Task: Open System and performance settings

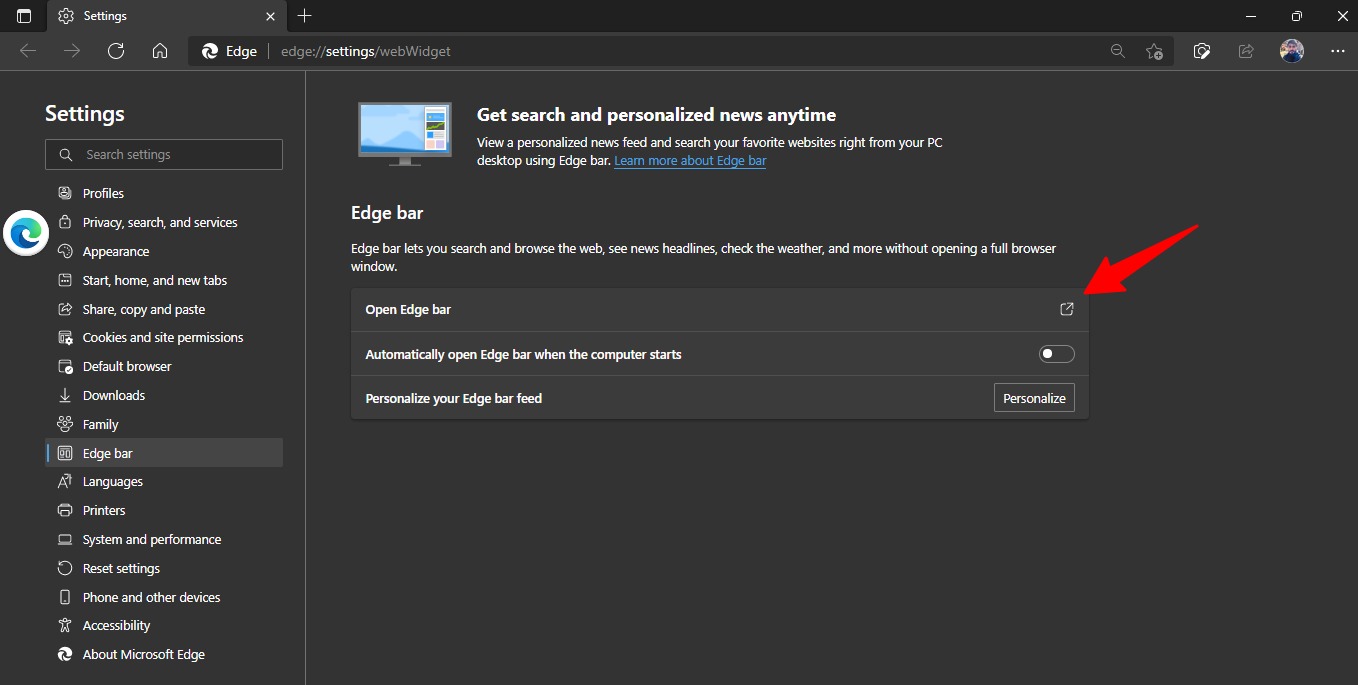Action: click(164, 539)
